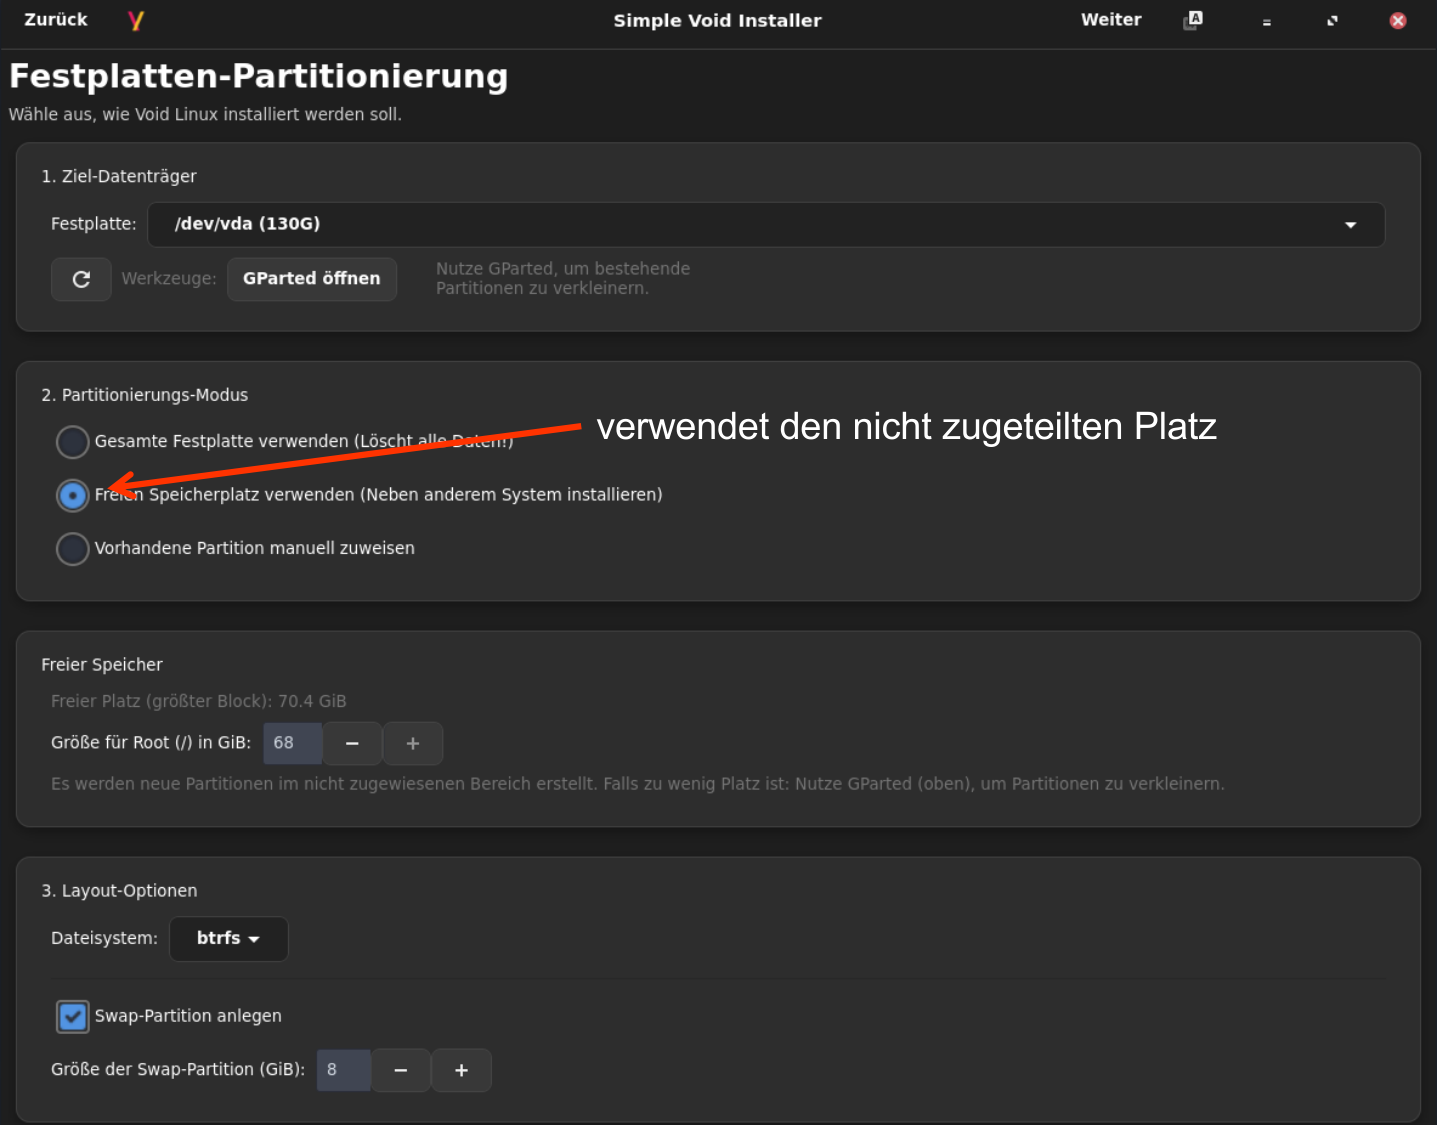Focus the swap partition size field
The image size is (1438, 1126).
tap(343, 1070)
